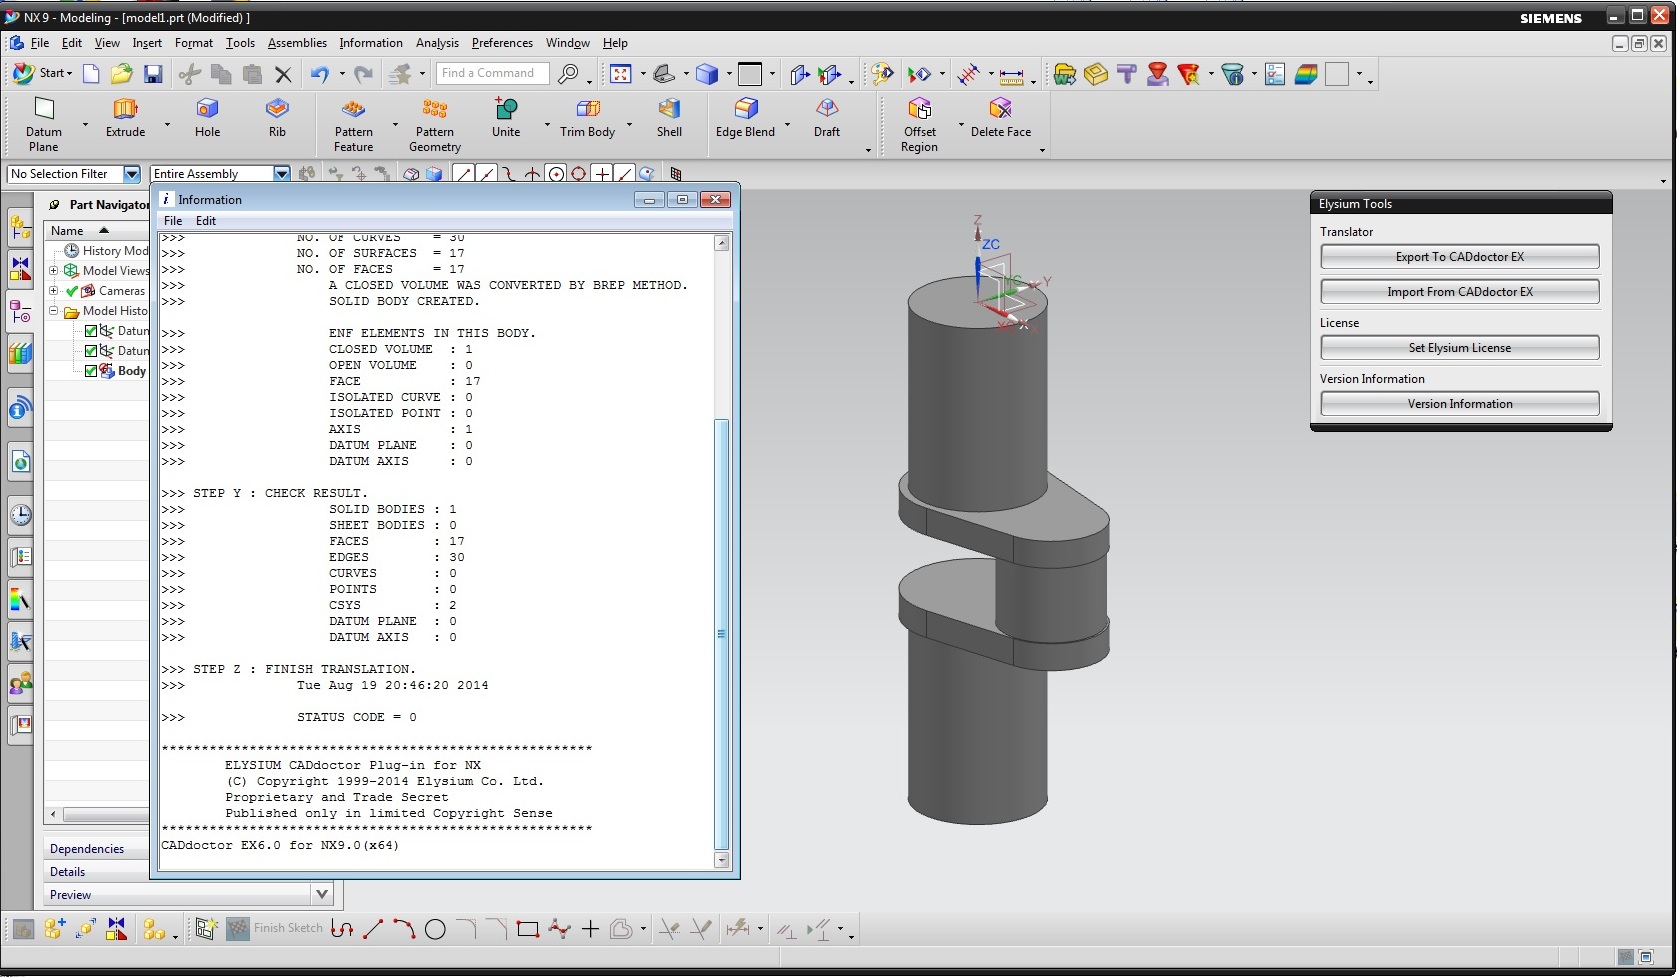
Task: Create a new file
Action: 91,74
